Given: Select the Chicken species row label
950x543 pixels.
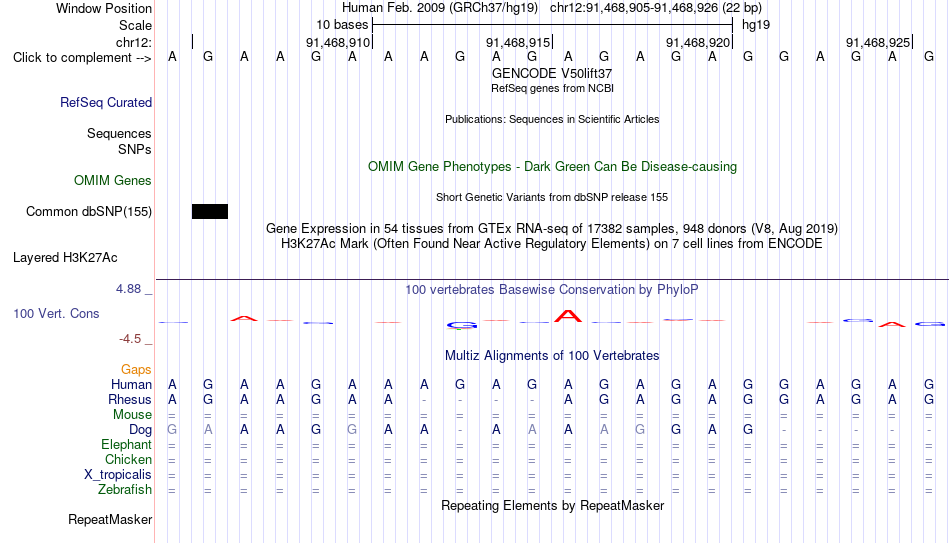Looking at the screenshot, I should (128, 460).
